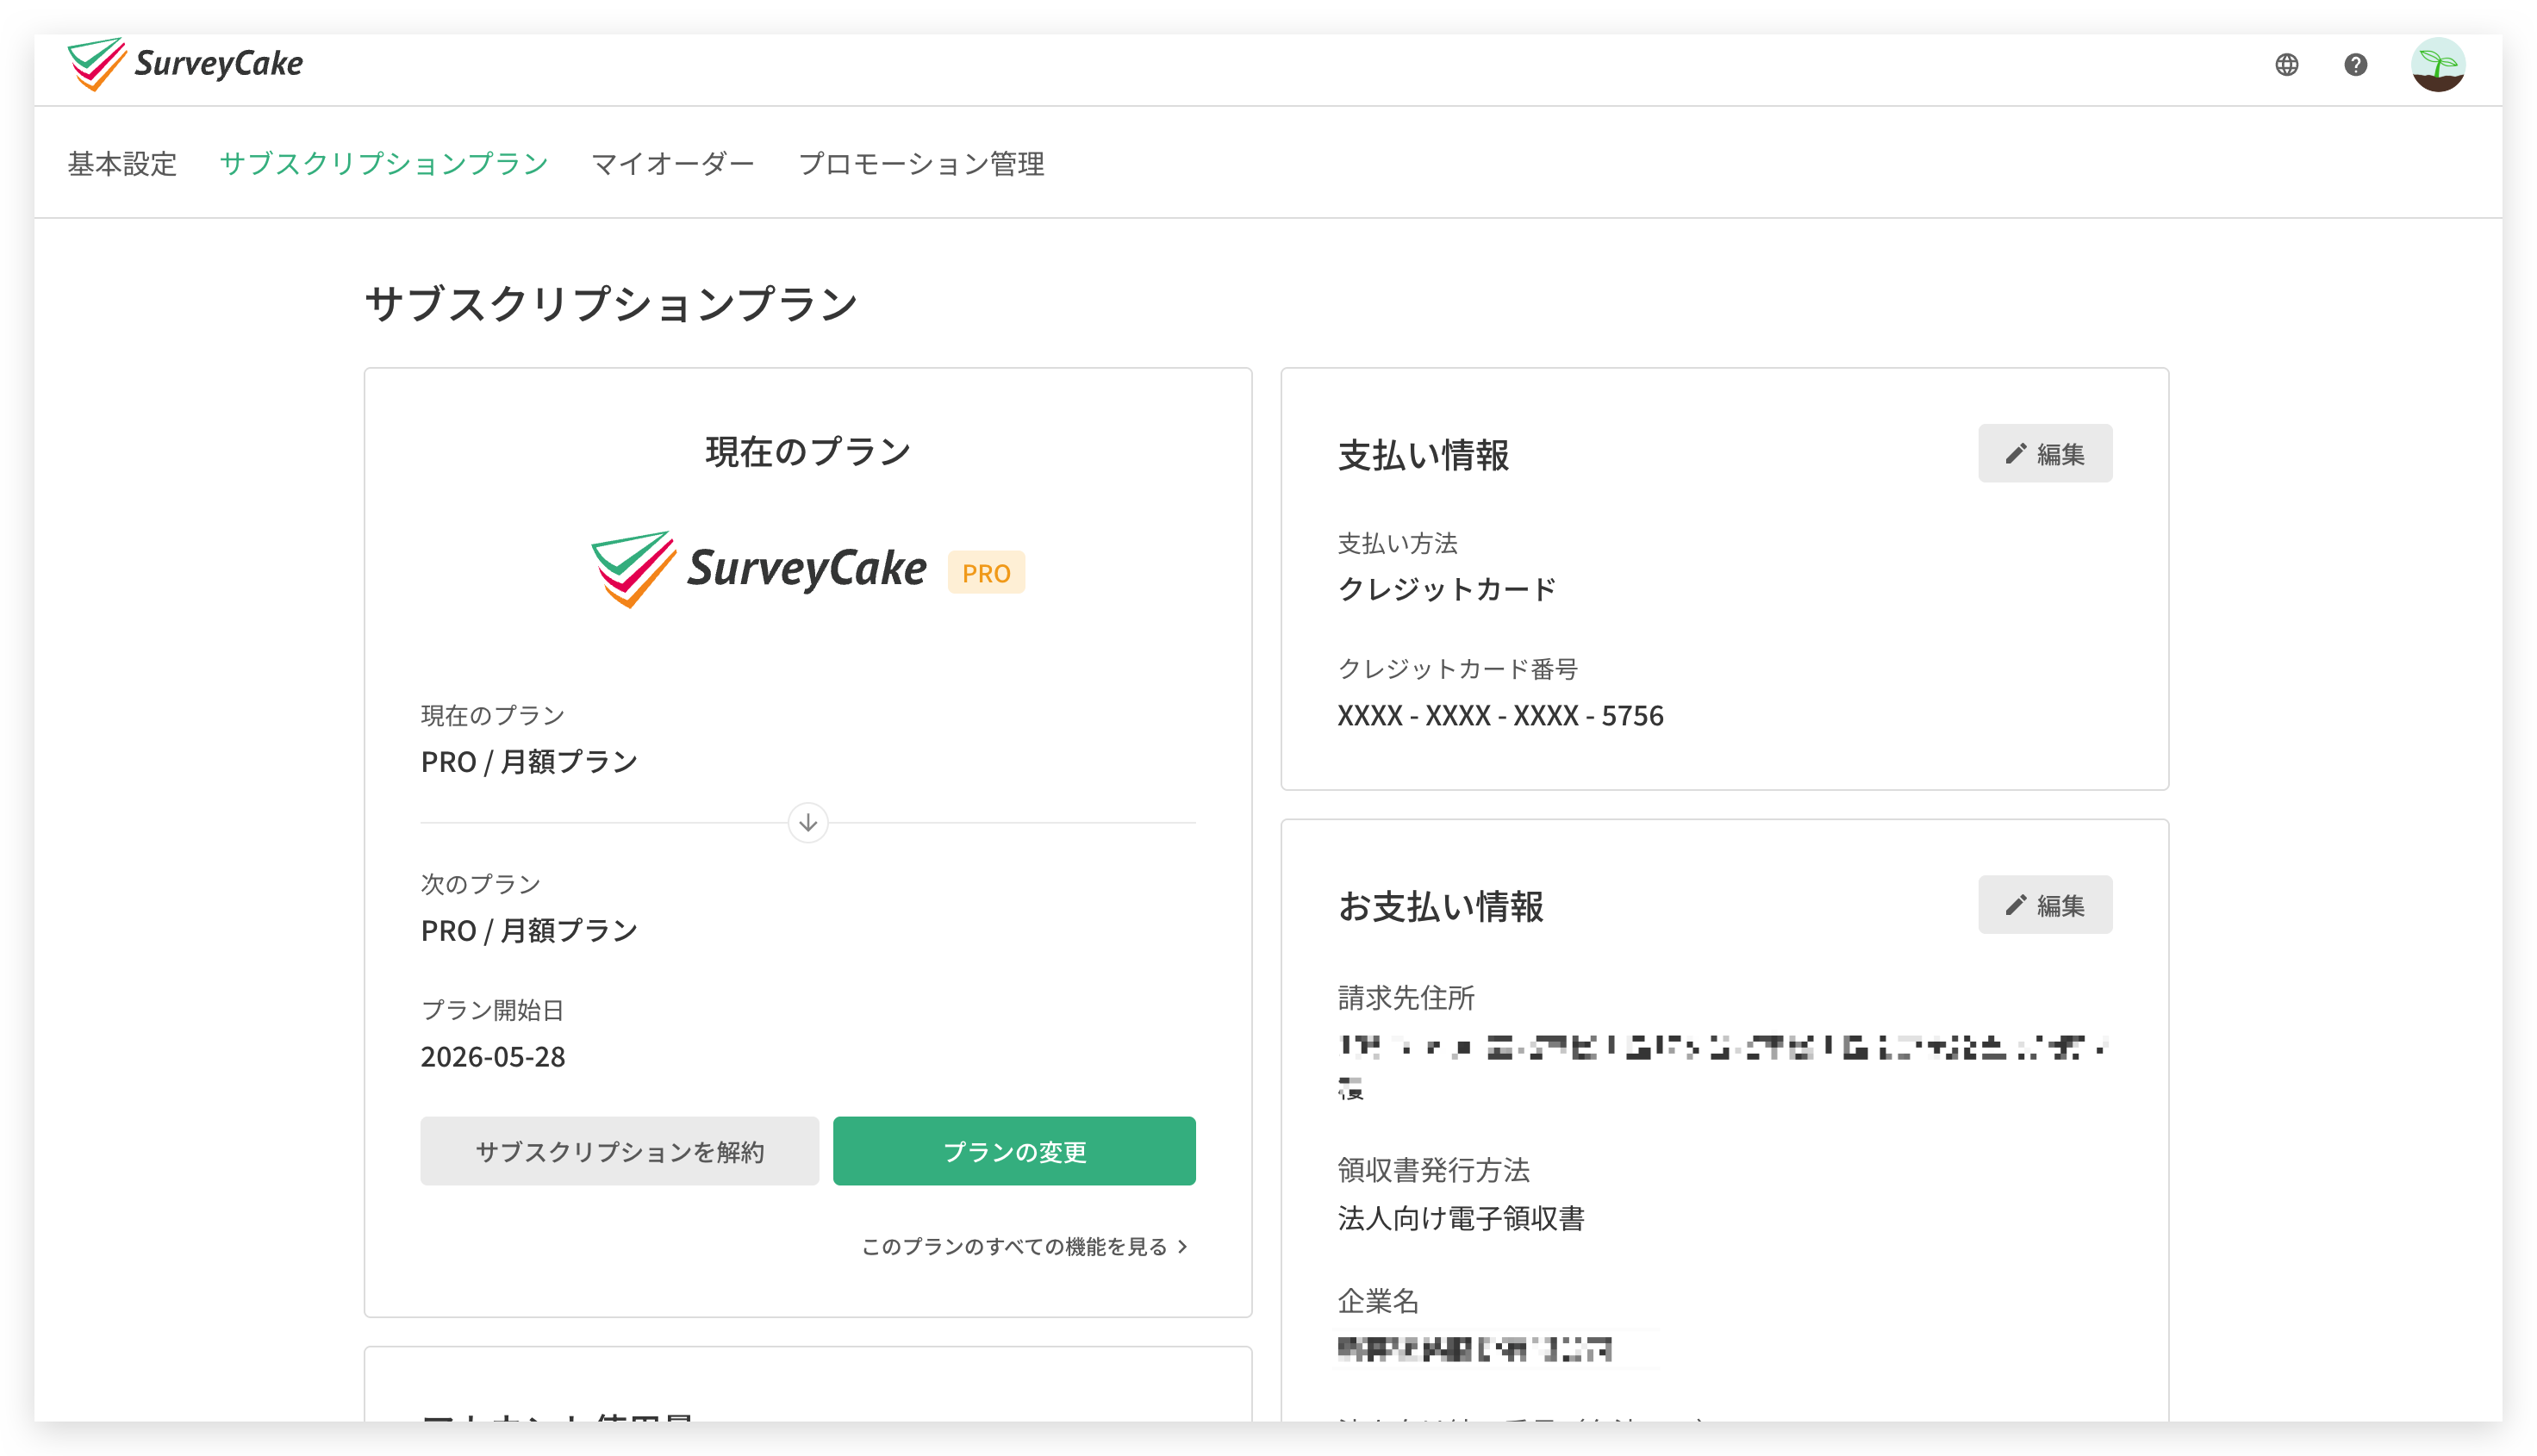The image size is (2537, 1456).
Task: Click the サブスクリプションプラン page heading
Action: [x=611, y=304]
